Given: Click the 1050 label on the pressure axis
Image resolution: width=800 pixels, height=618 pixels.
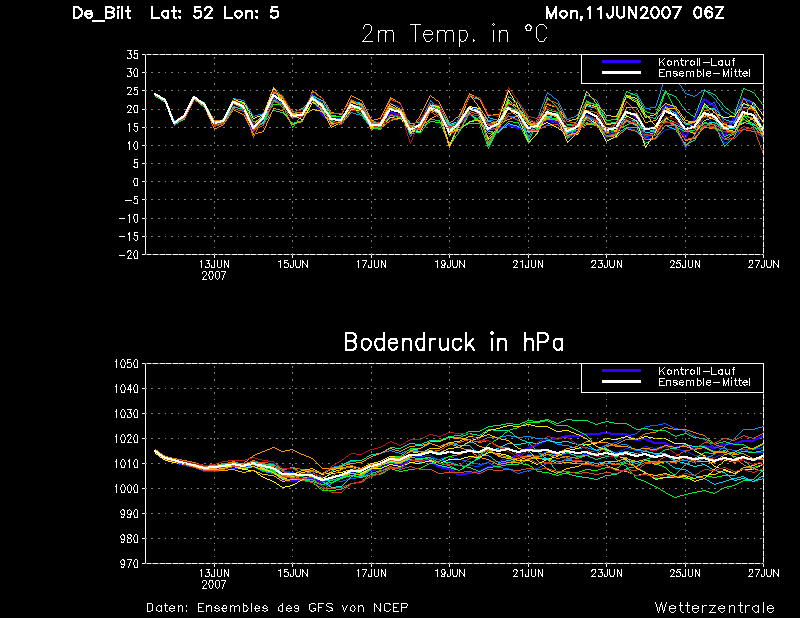Looking at the screenshot, I should pos(126,364).
